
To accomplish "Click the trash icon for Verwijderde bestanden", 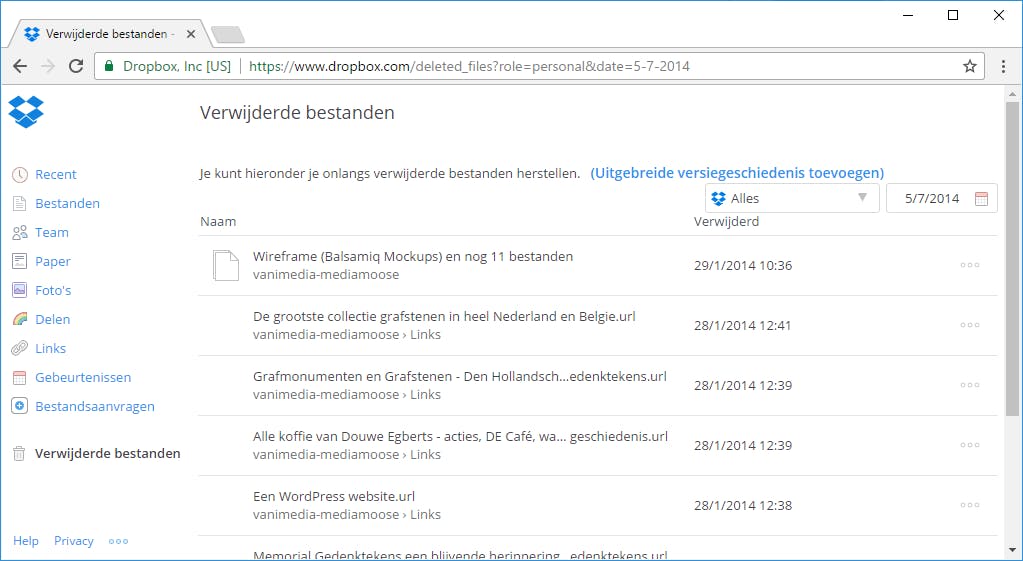I will pyautogui.click(x=20, y=453).
